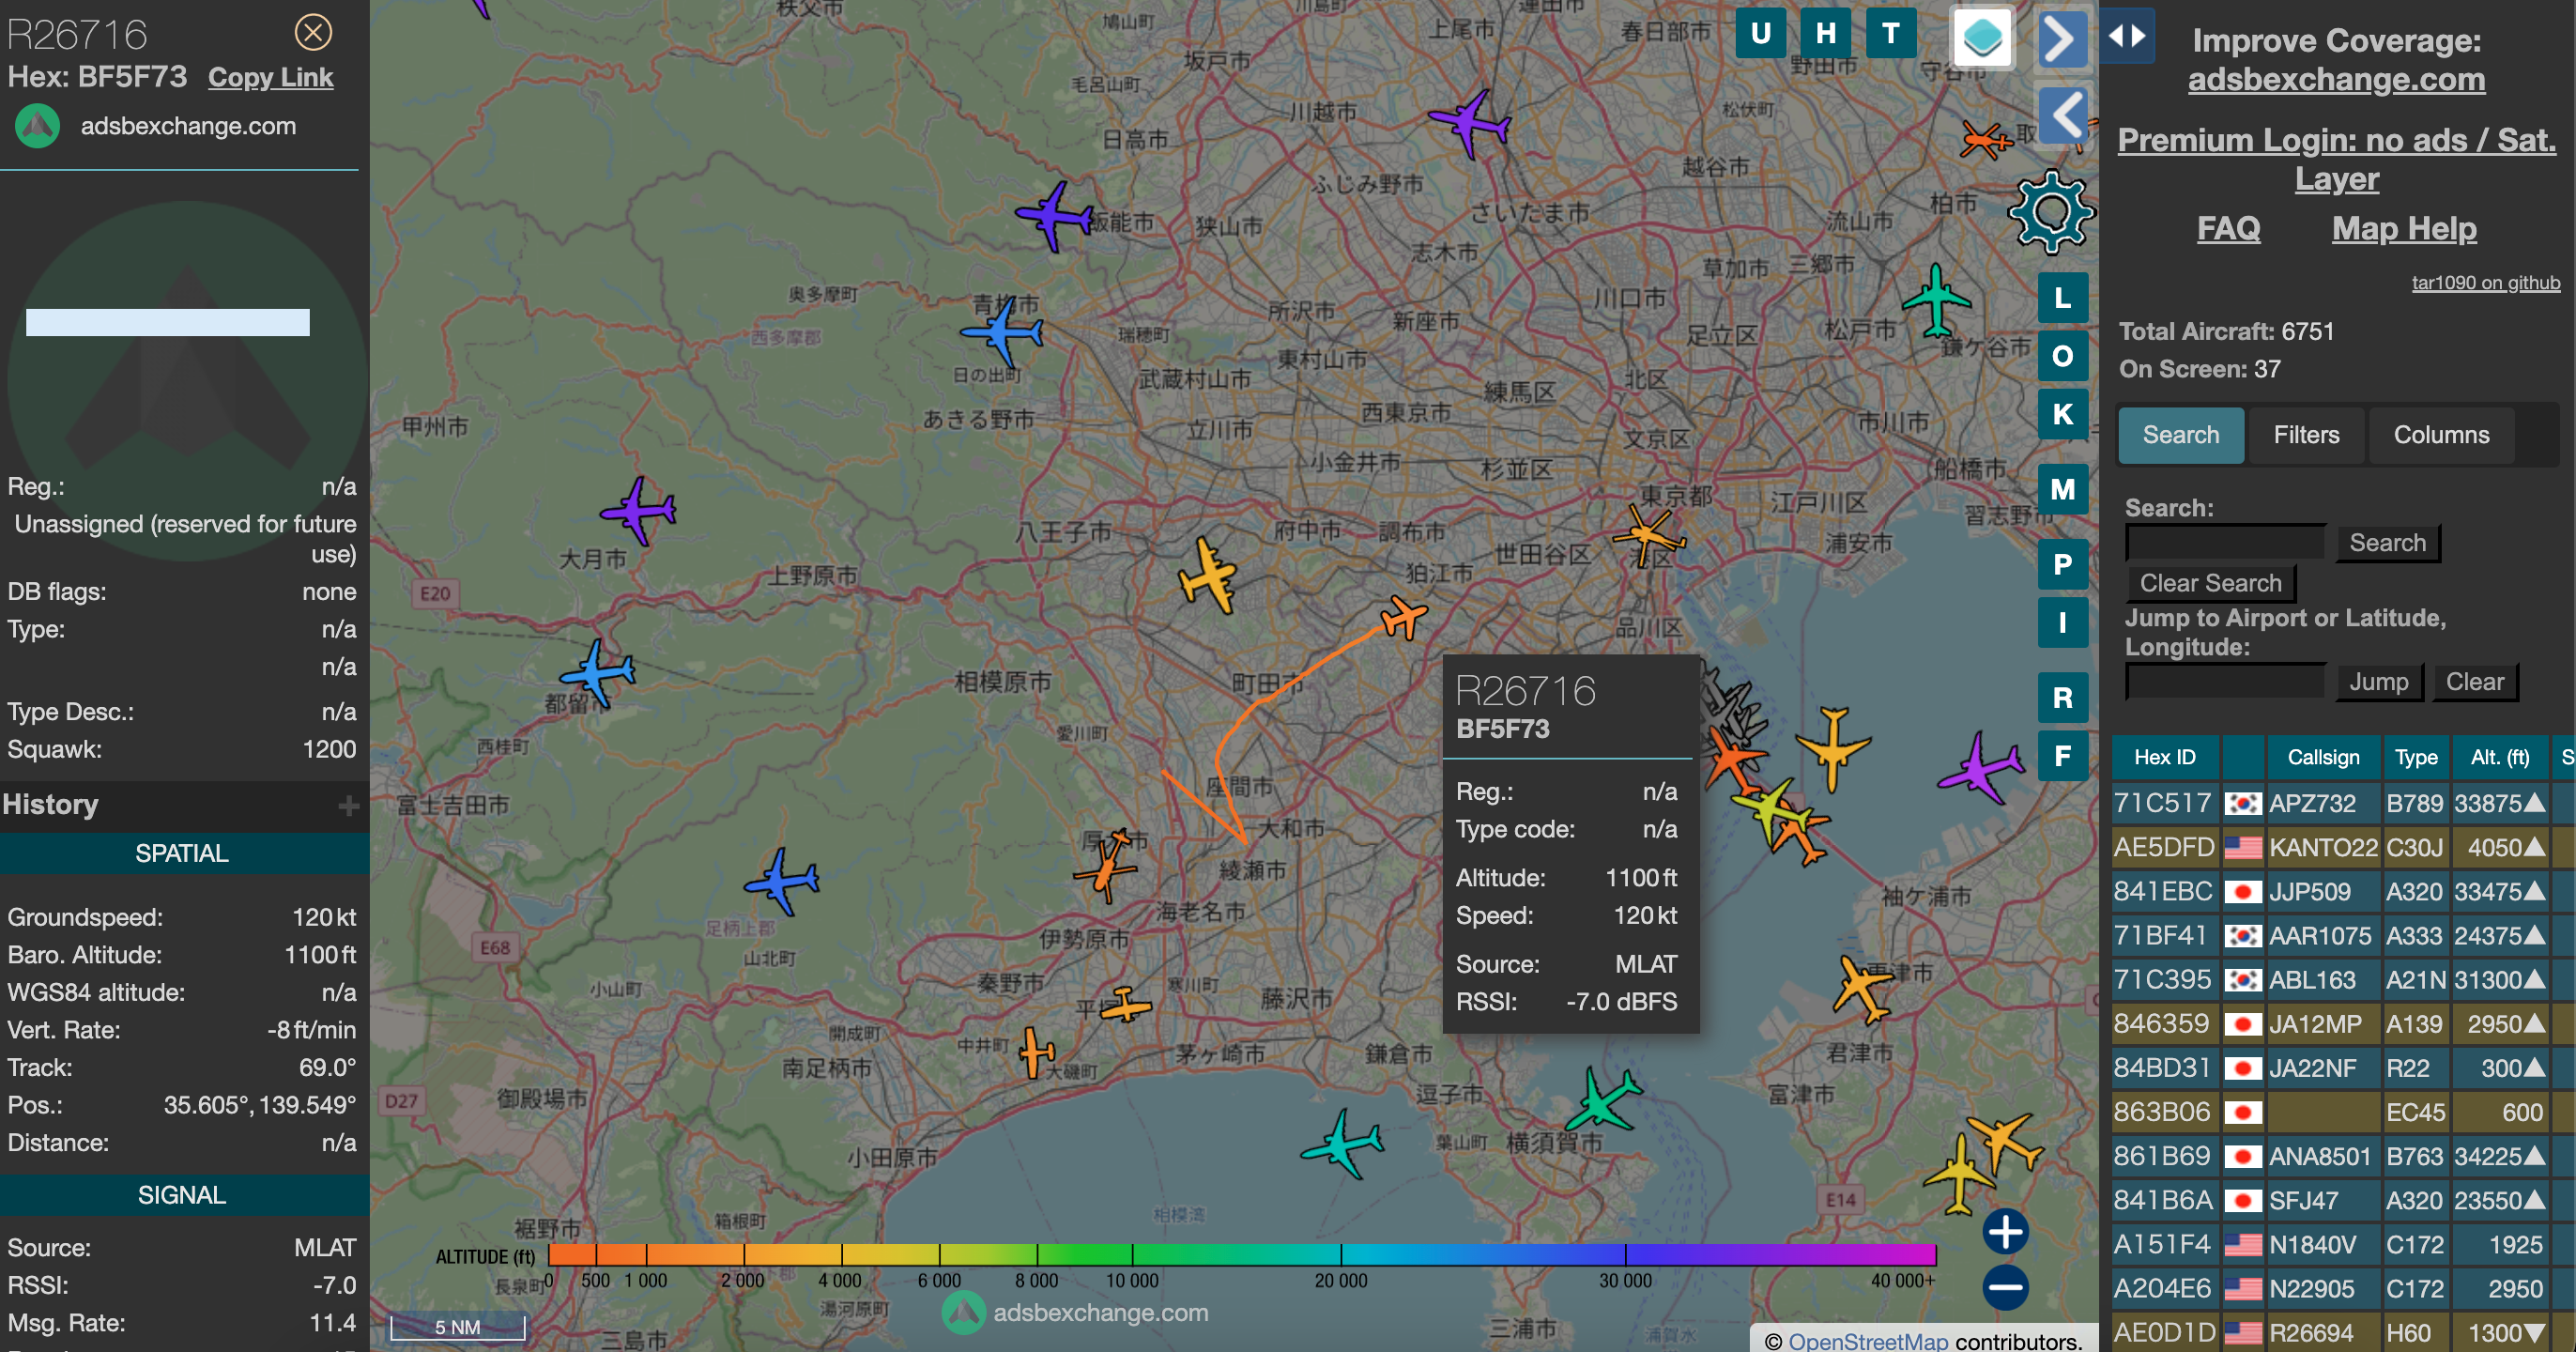The width and height of the screenshot is (2576, 1352).
Task: Focus the Search text field
Action: click(2226, 543)
